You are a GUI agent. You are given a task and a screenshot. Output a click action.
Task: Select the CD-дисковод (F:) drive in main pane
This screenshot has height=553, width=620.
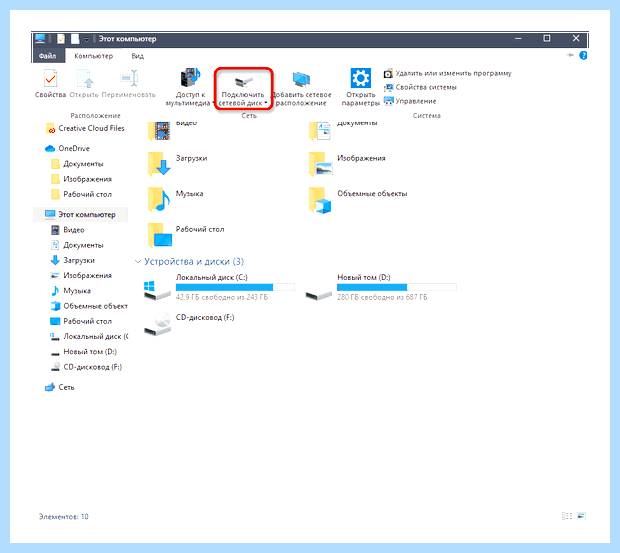click(x=189, y=324)
